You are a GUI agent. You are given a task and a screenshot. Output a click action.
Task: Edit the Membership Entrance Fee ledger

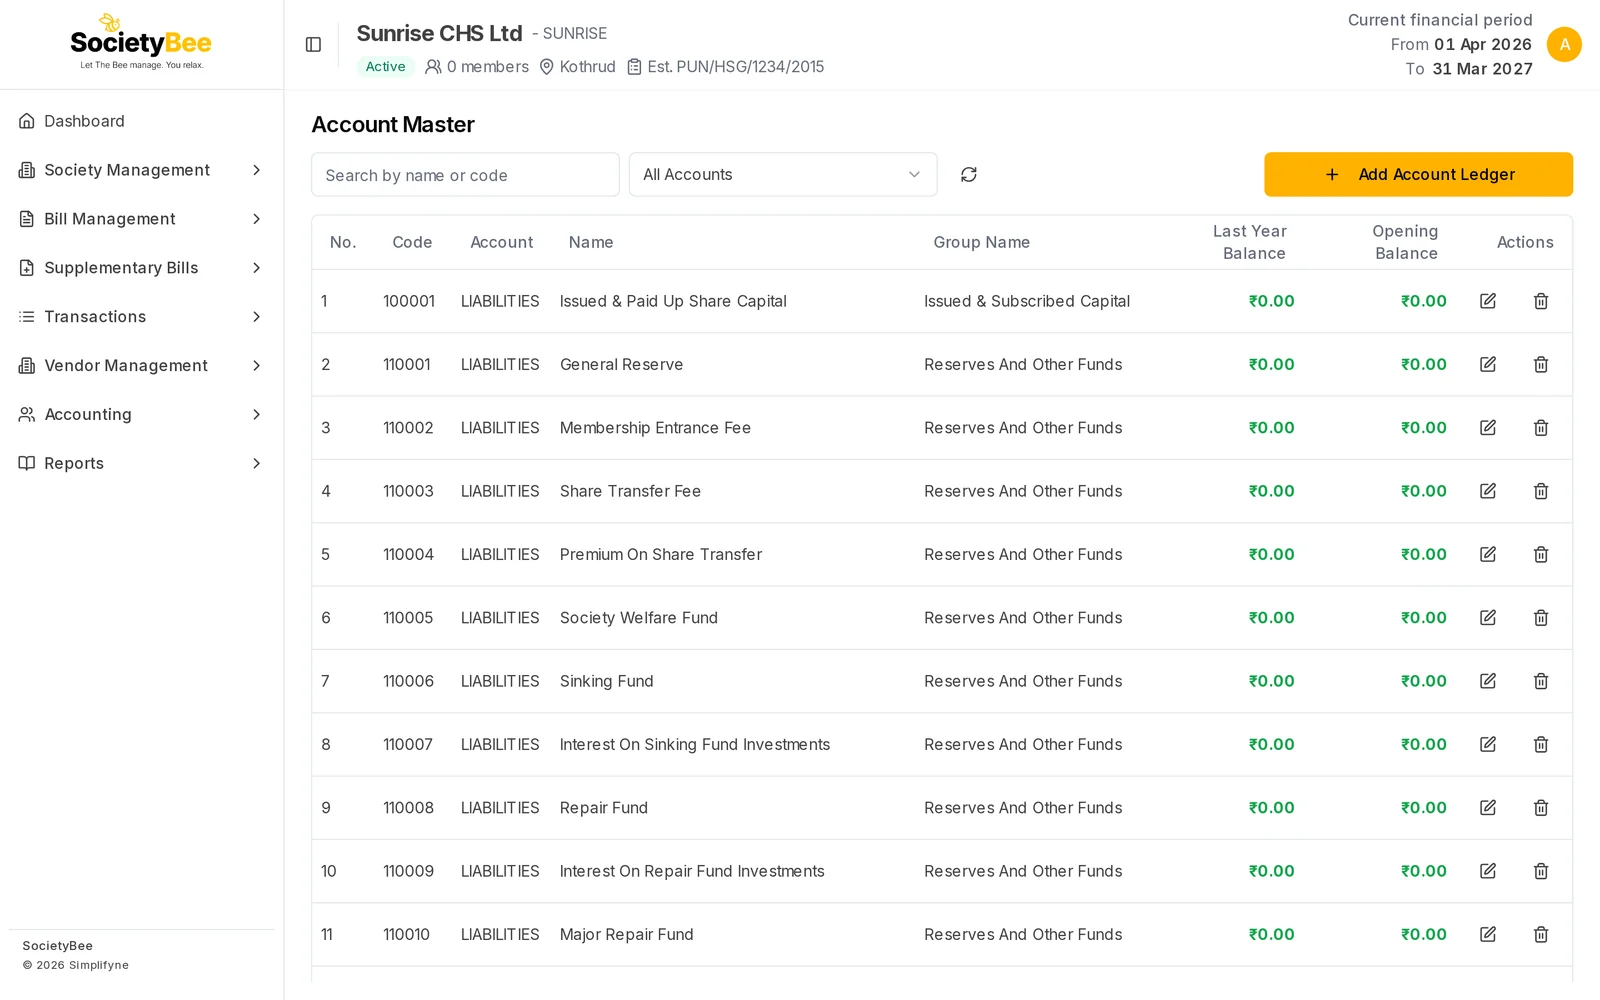tap(1488, 428)
